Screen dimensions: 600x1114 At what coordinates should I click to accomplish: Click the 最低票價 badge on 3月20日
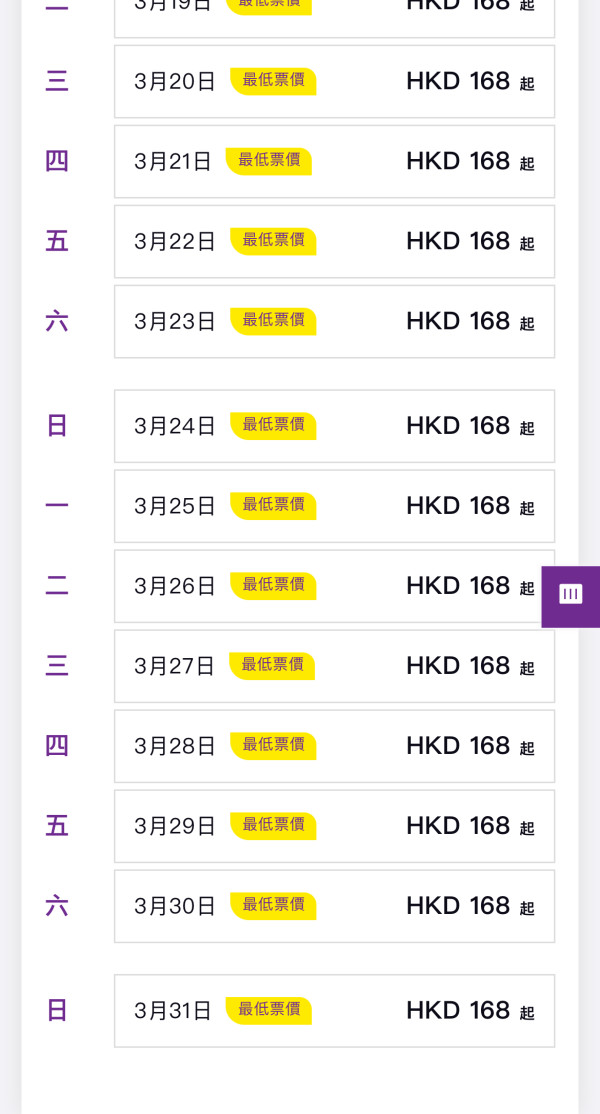(x=273, y=81)
